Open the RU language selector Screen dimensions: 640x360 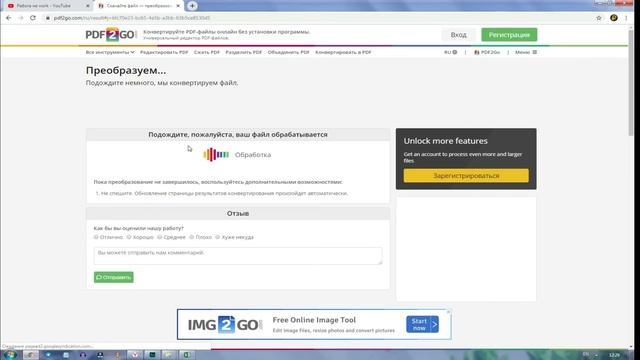[450, 52]
